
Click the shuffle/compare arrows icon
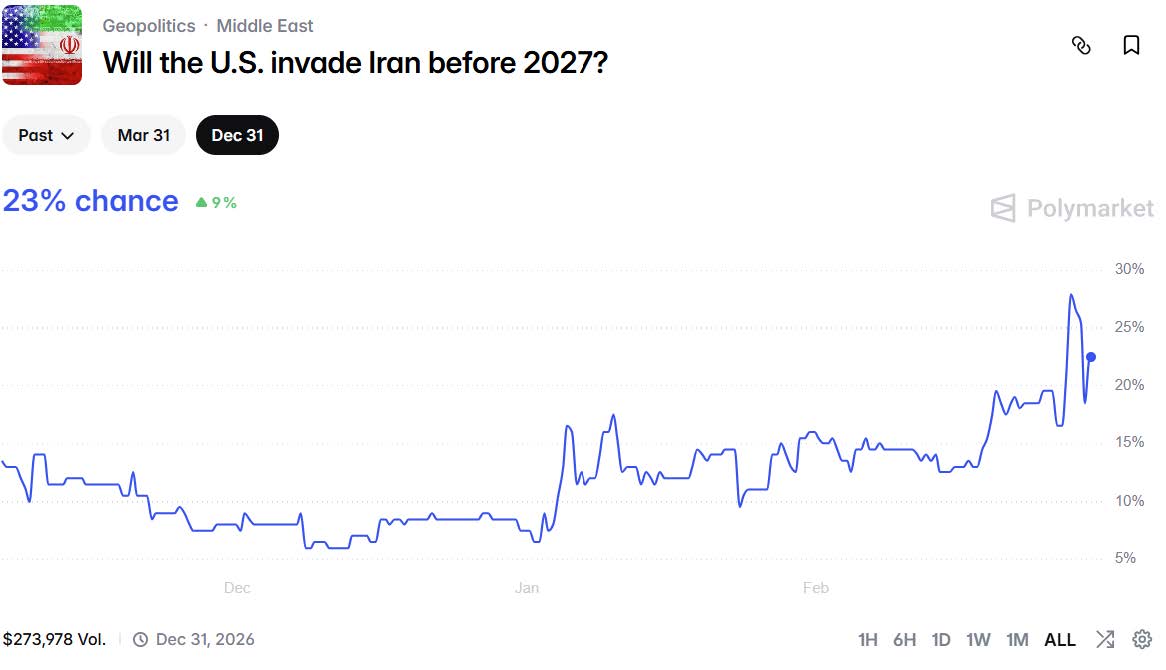pos(1105,639)
